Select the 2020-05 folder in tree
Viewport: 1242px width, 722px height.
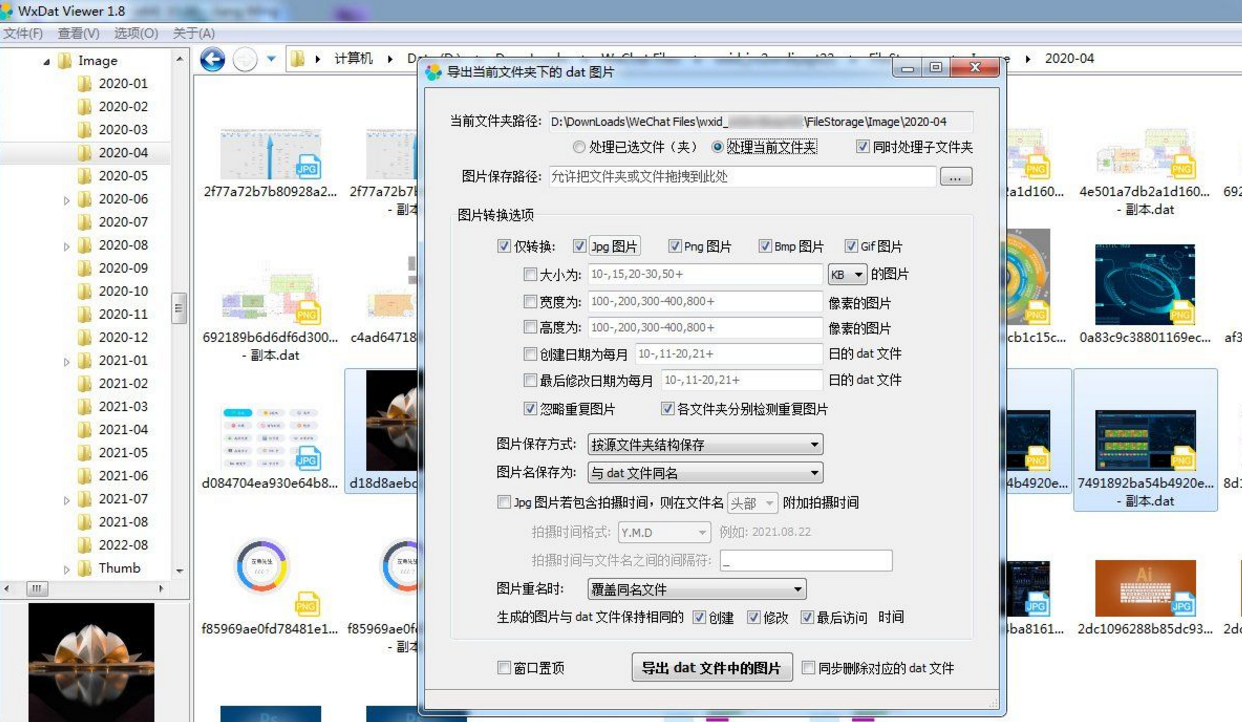click(x=123, y=176)
